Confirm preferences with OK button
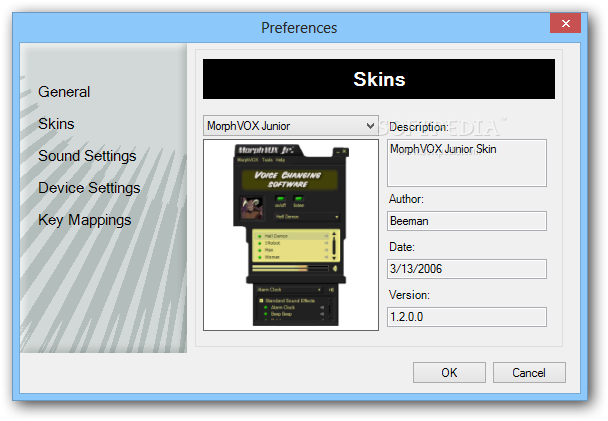This screenshot has width=608, height=421. coord(449,373)
